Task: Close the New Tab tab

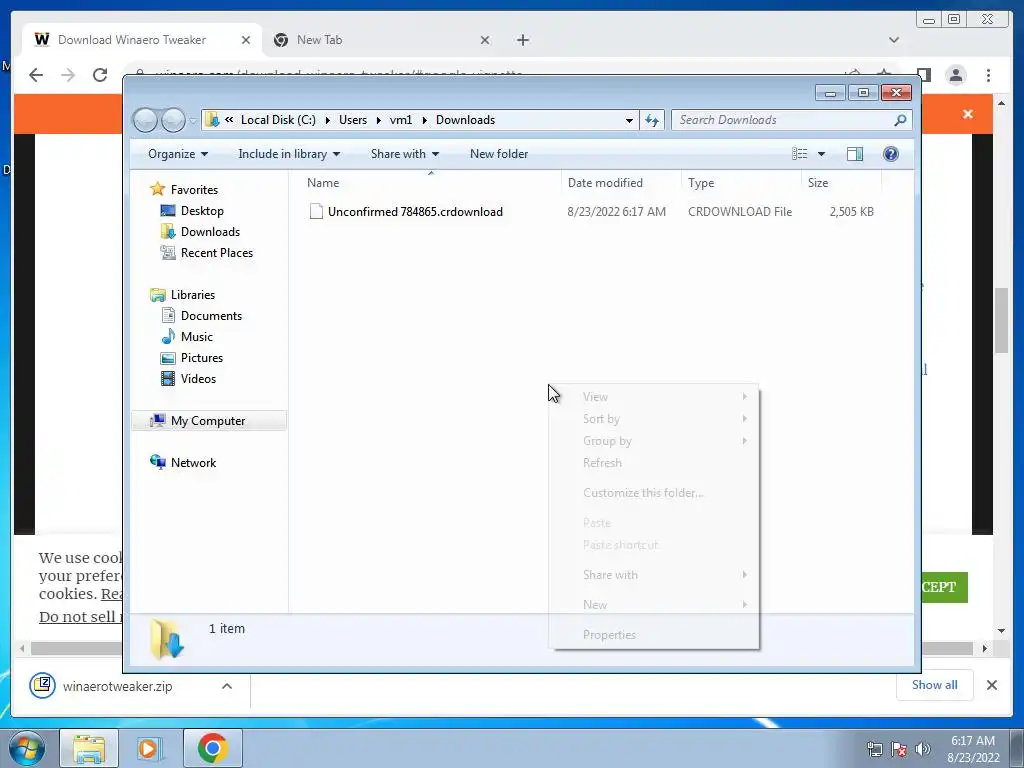Action: tap(485, 40)
